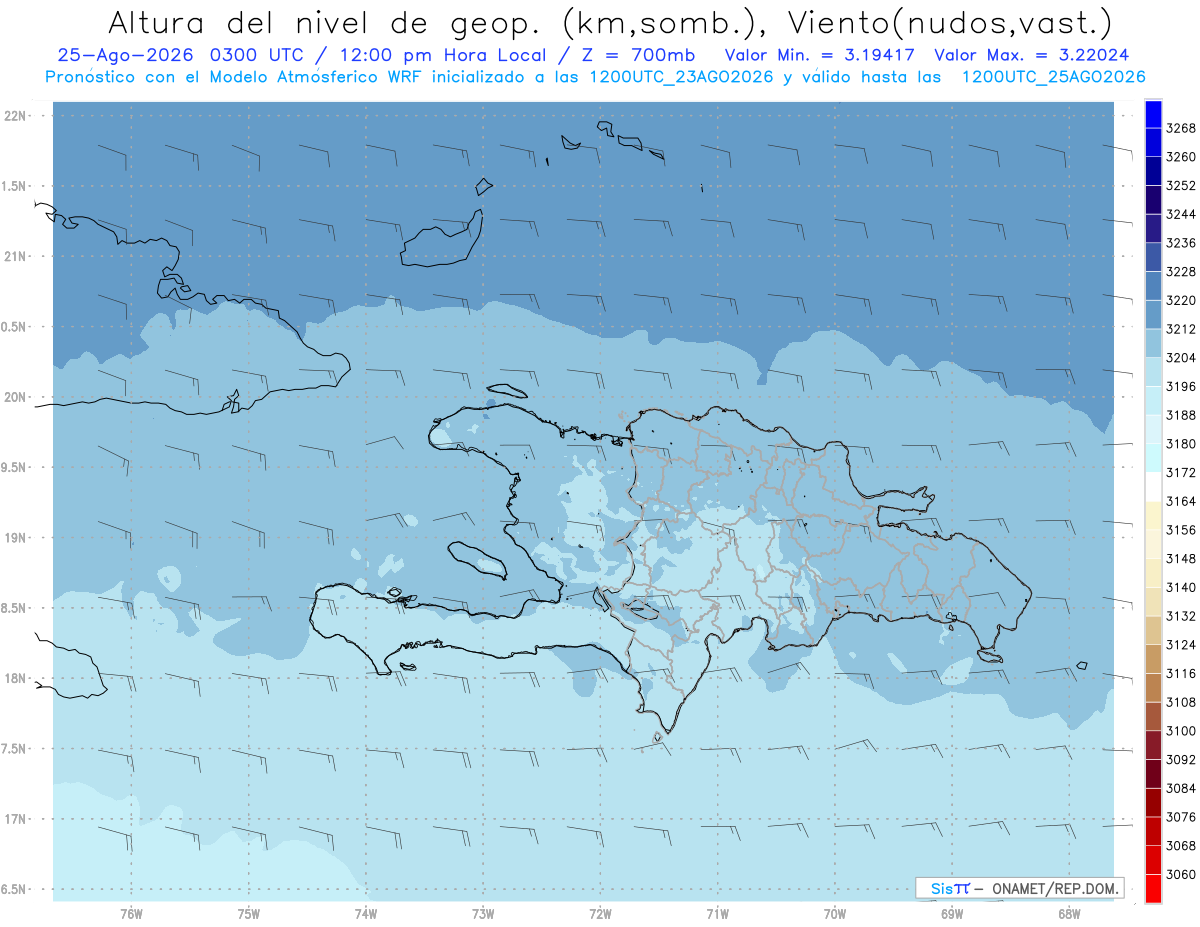Click the 70W longitude axis label

pos(835,914)
